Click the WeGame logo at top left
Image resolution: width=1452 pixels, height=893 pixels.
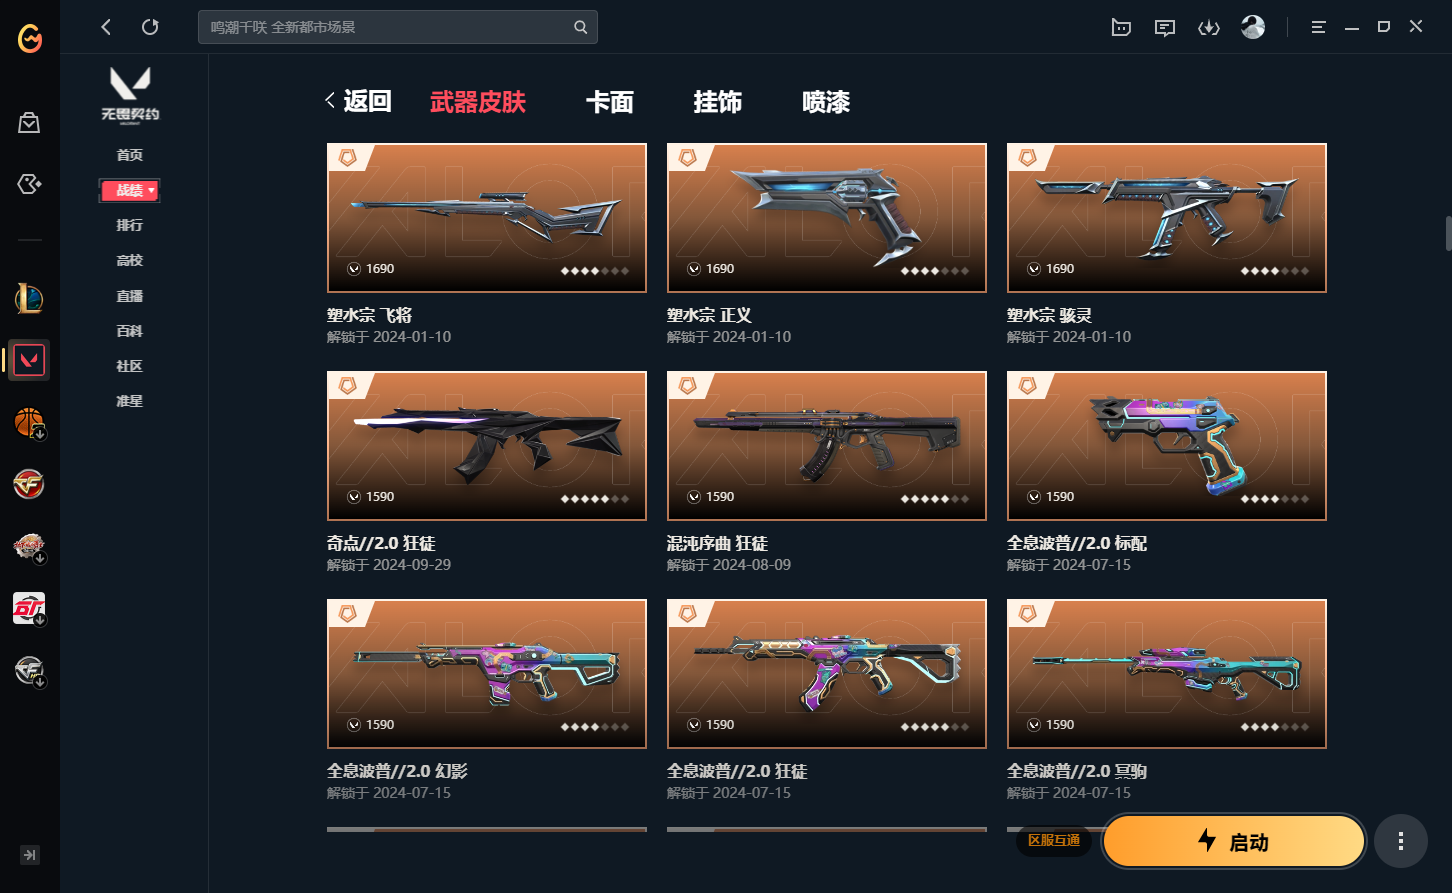pos(30,39)
